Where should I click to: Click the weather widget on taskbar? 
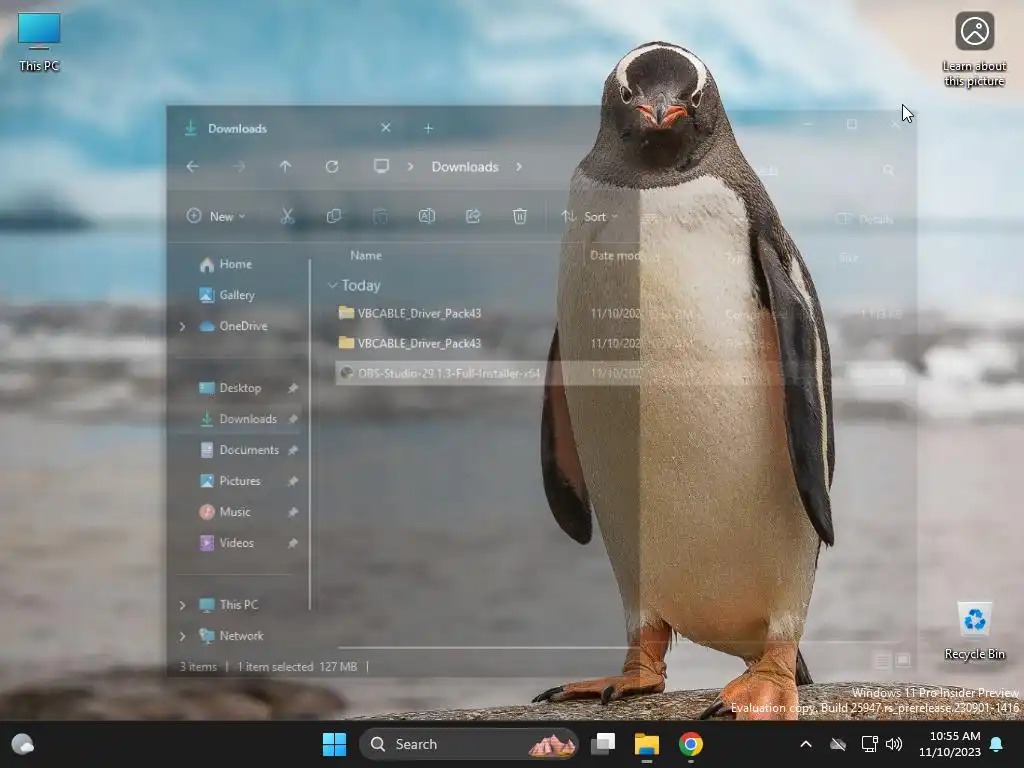[x=23, y=744]
